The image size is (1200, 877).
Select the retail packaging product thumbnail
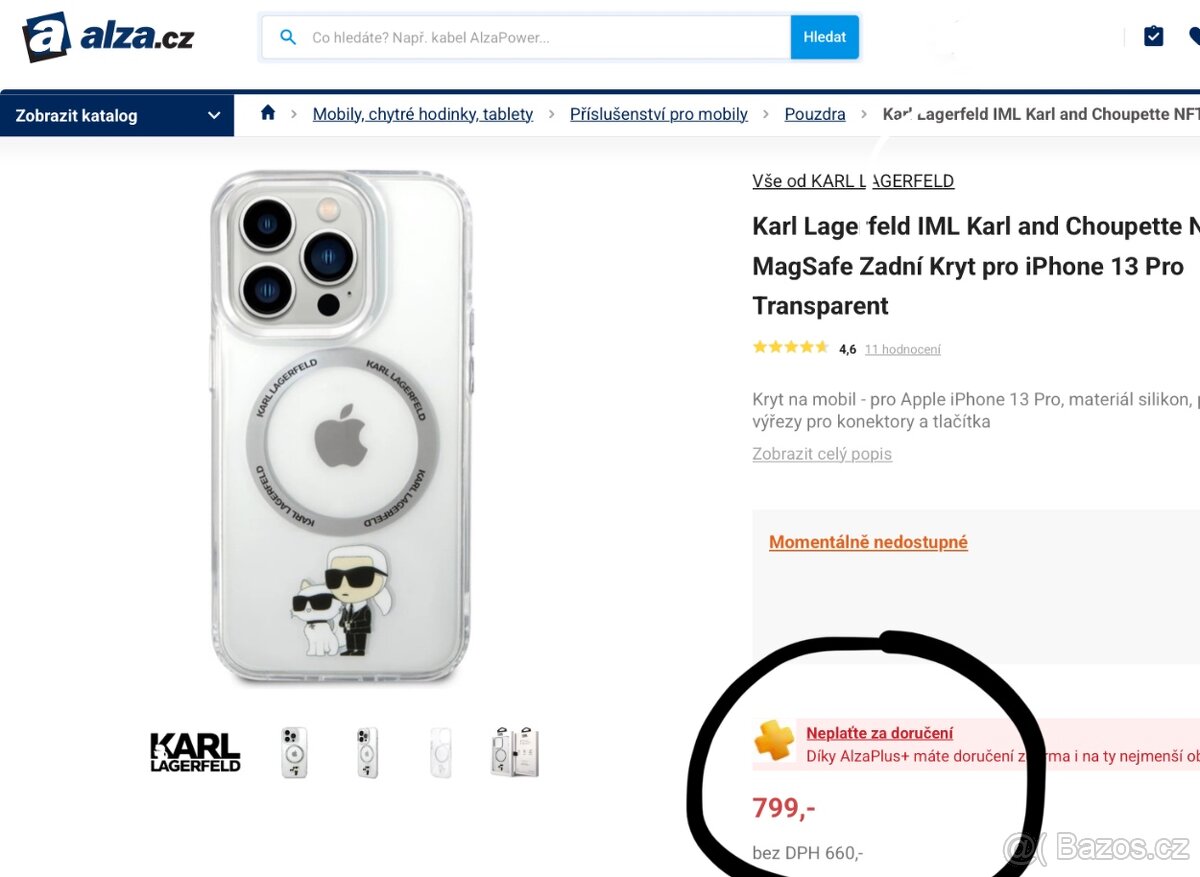tap(514, 752)
